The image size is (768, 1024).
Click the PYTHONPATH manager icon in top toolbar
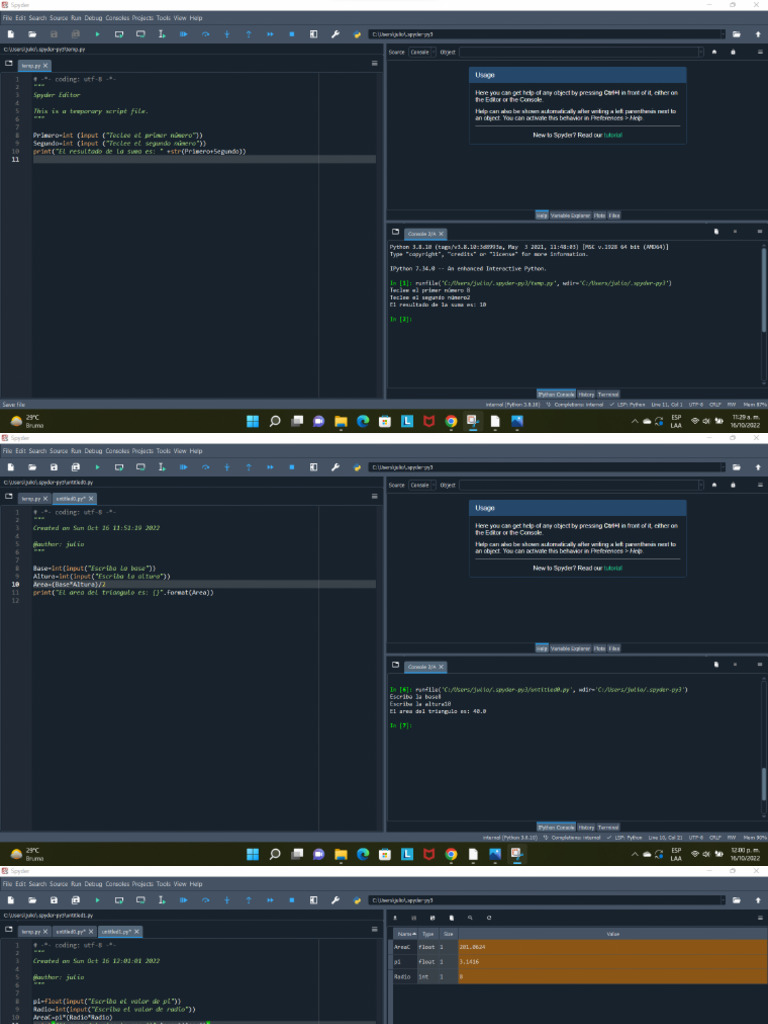point(356,34)
